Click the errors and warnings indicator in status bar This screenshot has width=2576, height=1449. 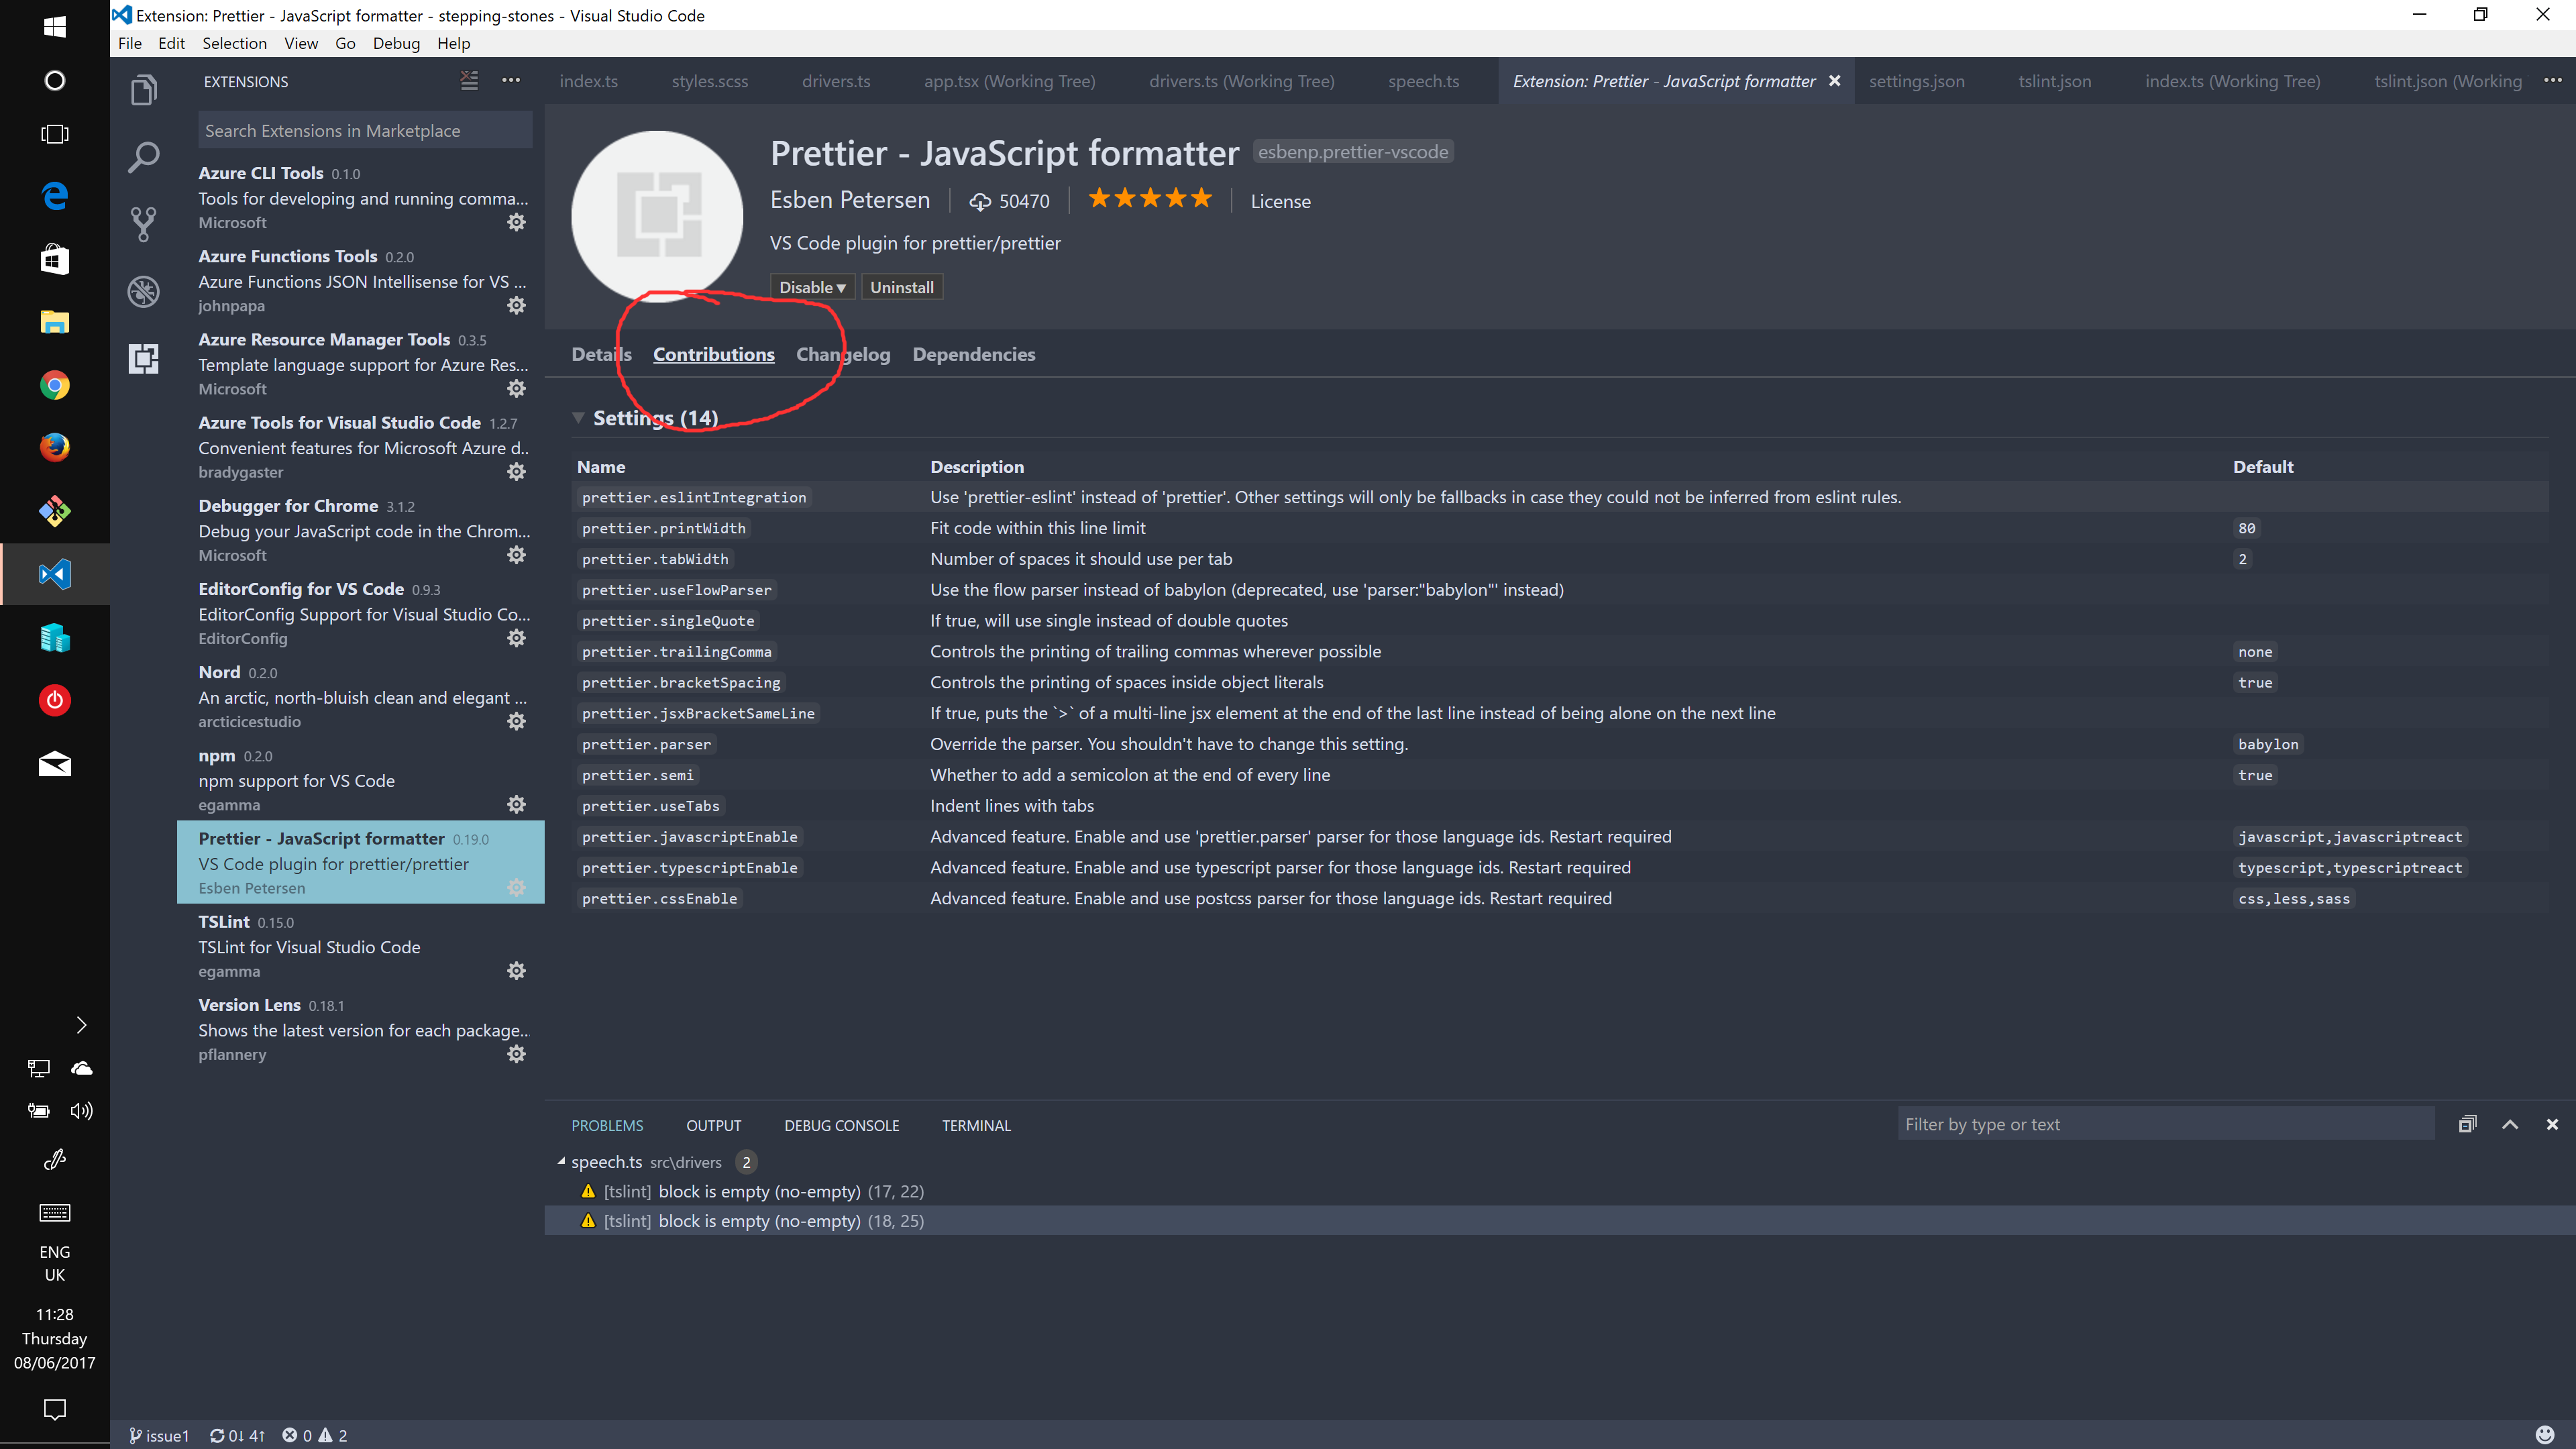pyautogui.click(x=313, y=1435)
